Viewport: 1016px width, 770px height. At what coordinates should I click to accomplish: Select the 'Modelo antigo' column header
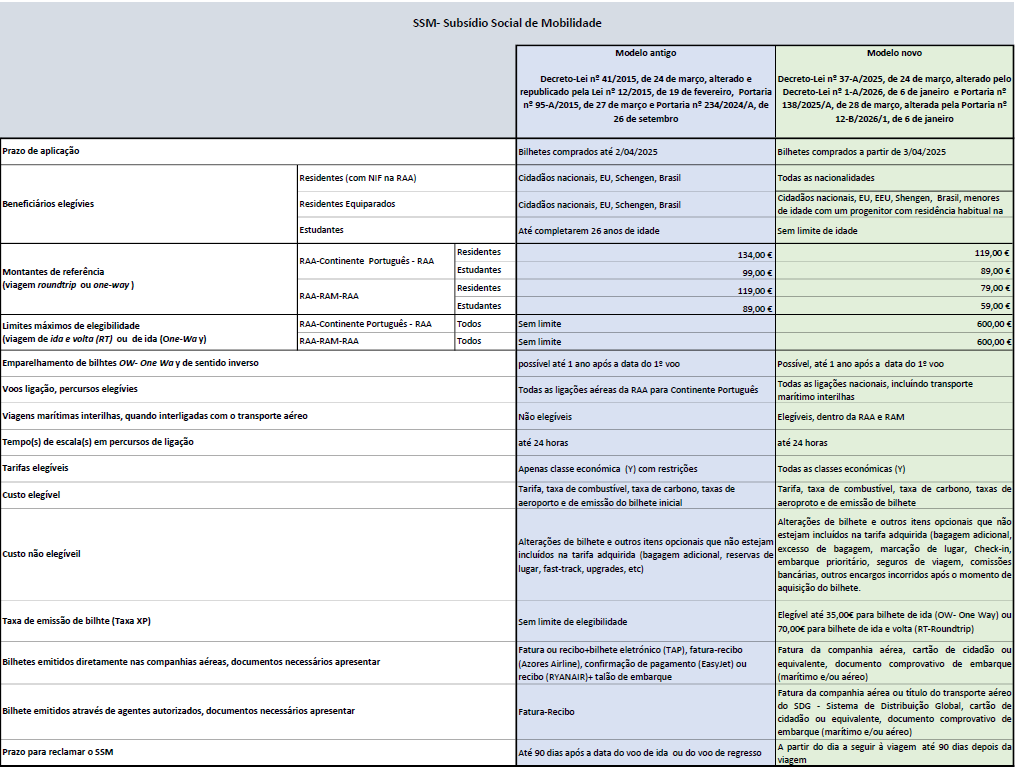[x=645, y=52]
